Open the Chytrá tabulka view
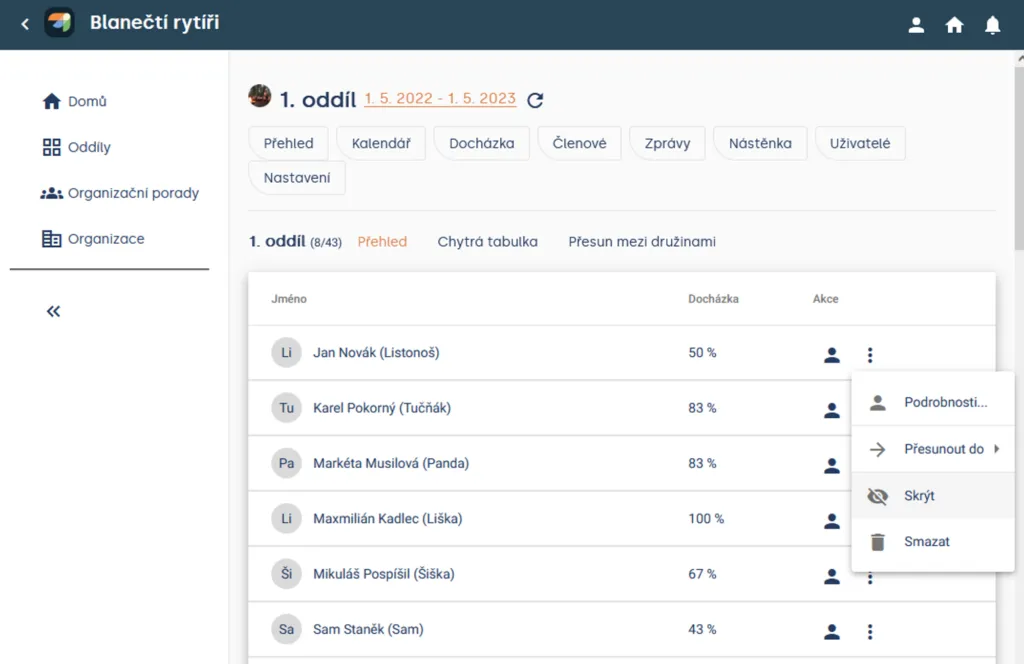 pos(487,242)
